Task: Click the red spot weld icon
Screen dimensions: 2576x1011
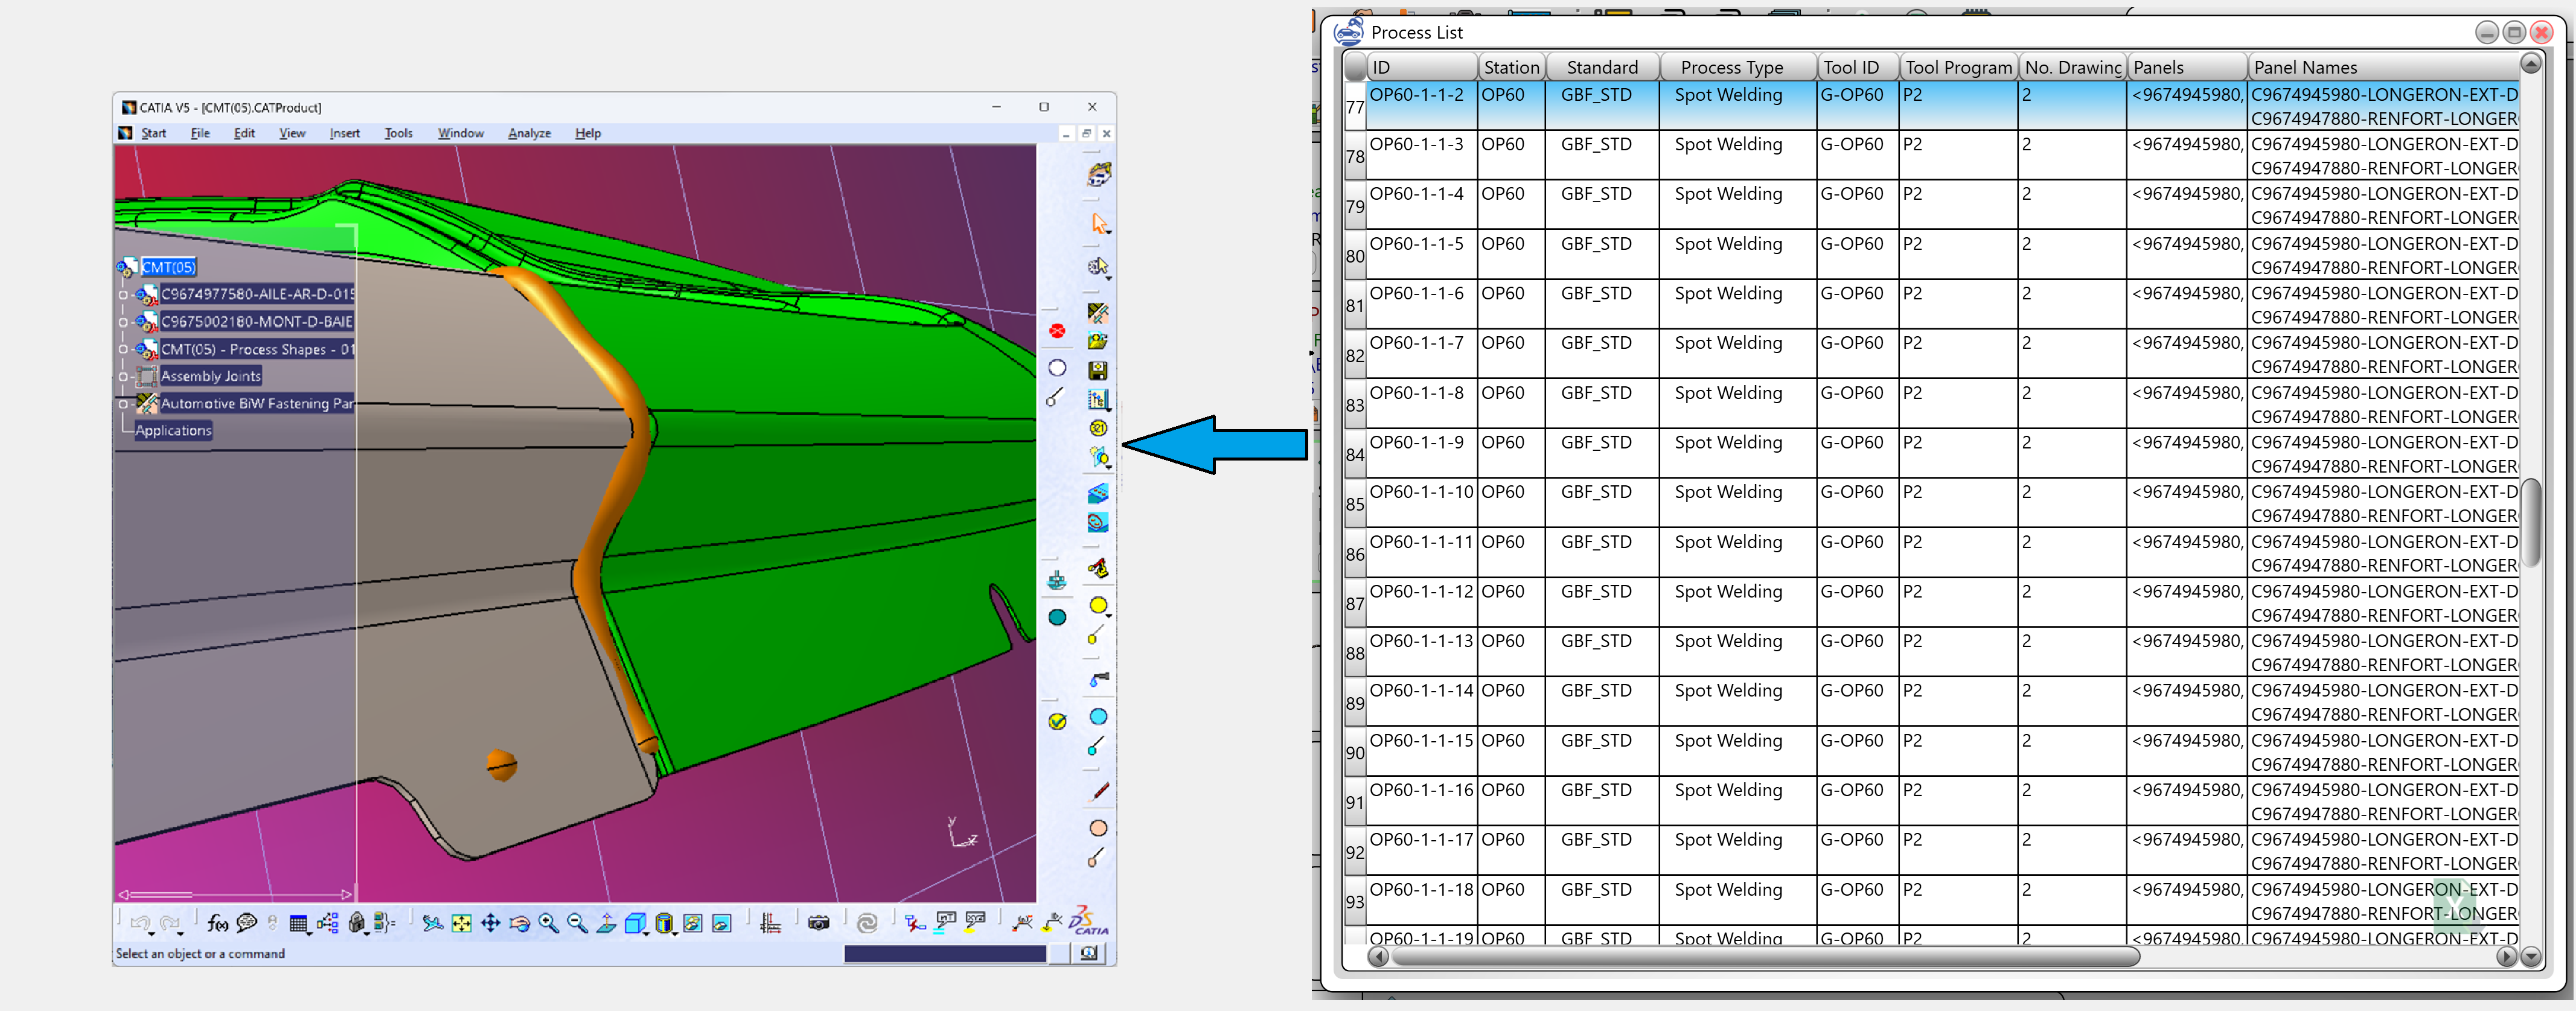Action: 1057,331
